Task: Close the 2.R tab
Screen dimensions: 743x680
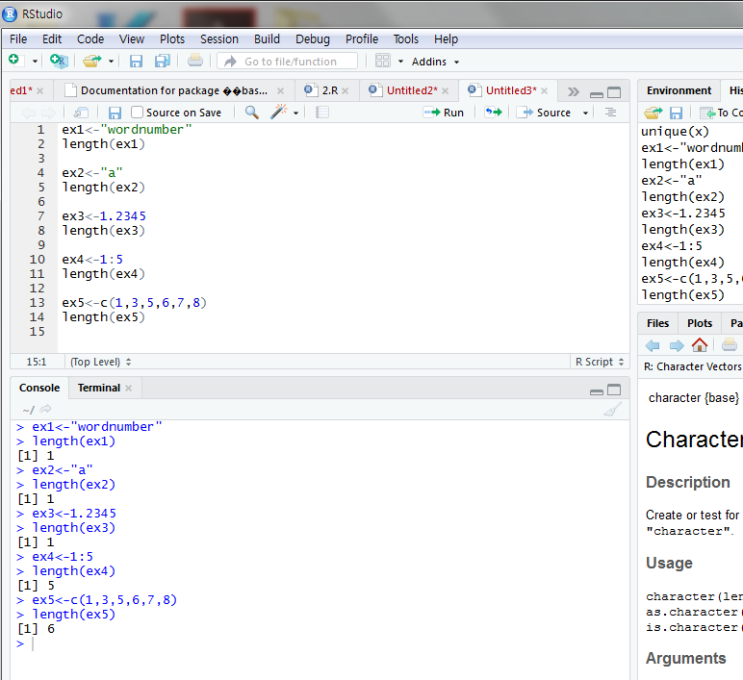Action: pyautogui.click(x=345, y=91)
